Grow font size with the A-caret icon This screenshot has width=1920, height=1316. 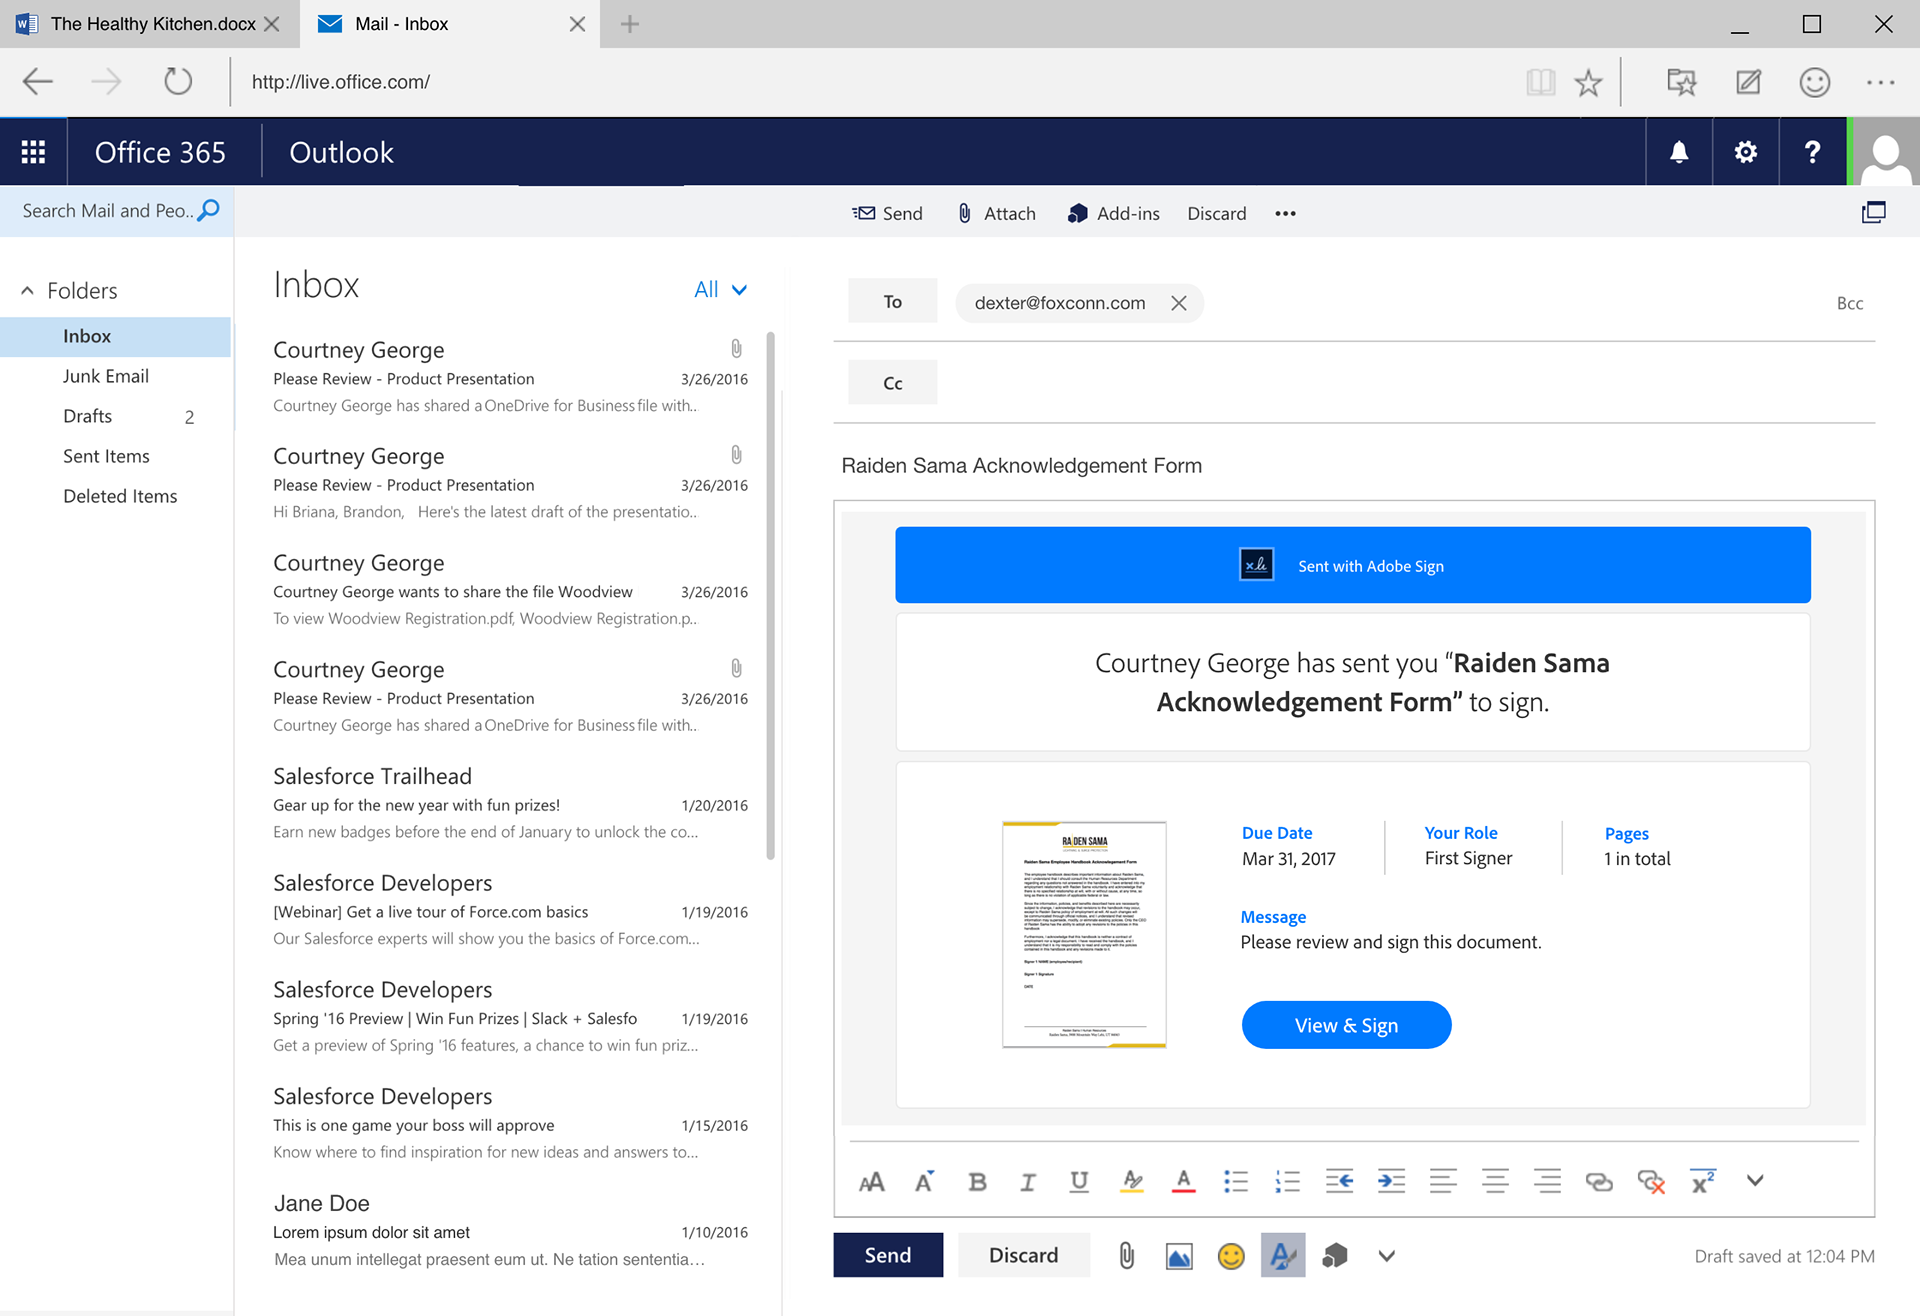point(925,1182)
